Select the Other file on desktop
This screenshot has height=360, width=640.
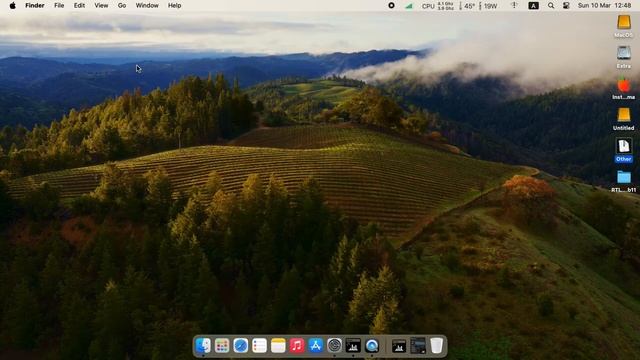pos(624,150)
